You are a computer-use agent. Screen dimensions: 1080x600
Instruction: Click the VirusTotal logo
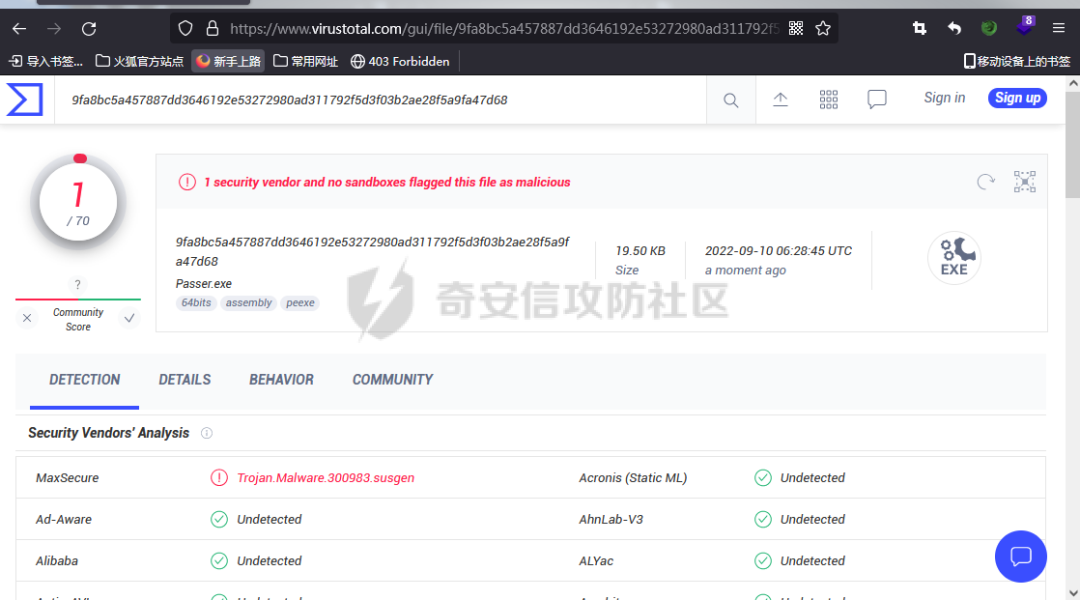(x=25, y=99)
